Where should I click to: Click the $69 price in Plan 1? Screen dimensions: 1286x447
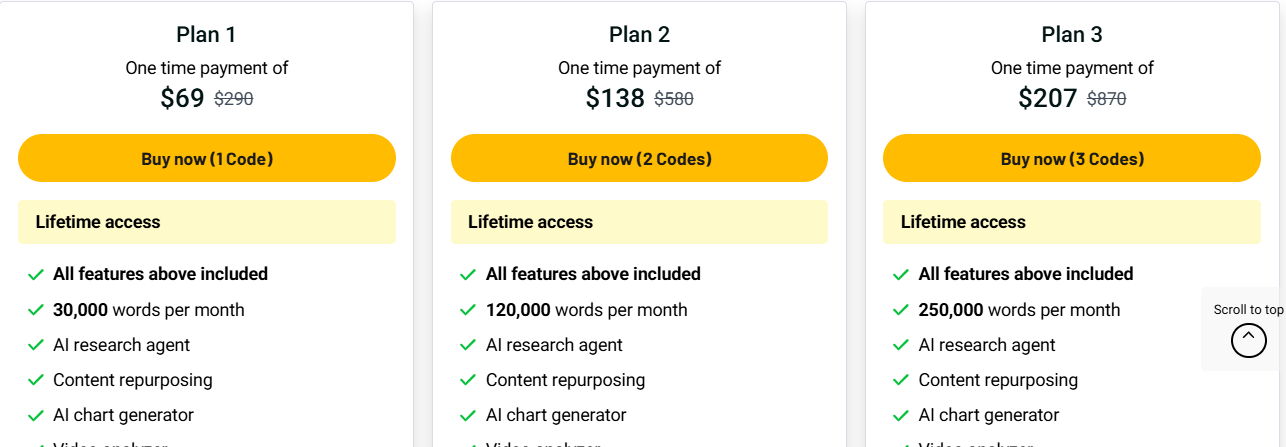(x=182, y=98)
